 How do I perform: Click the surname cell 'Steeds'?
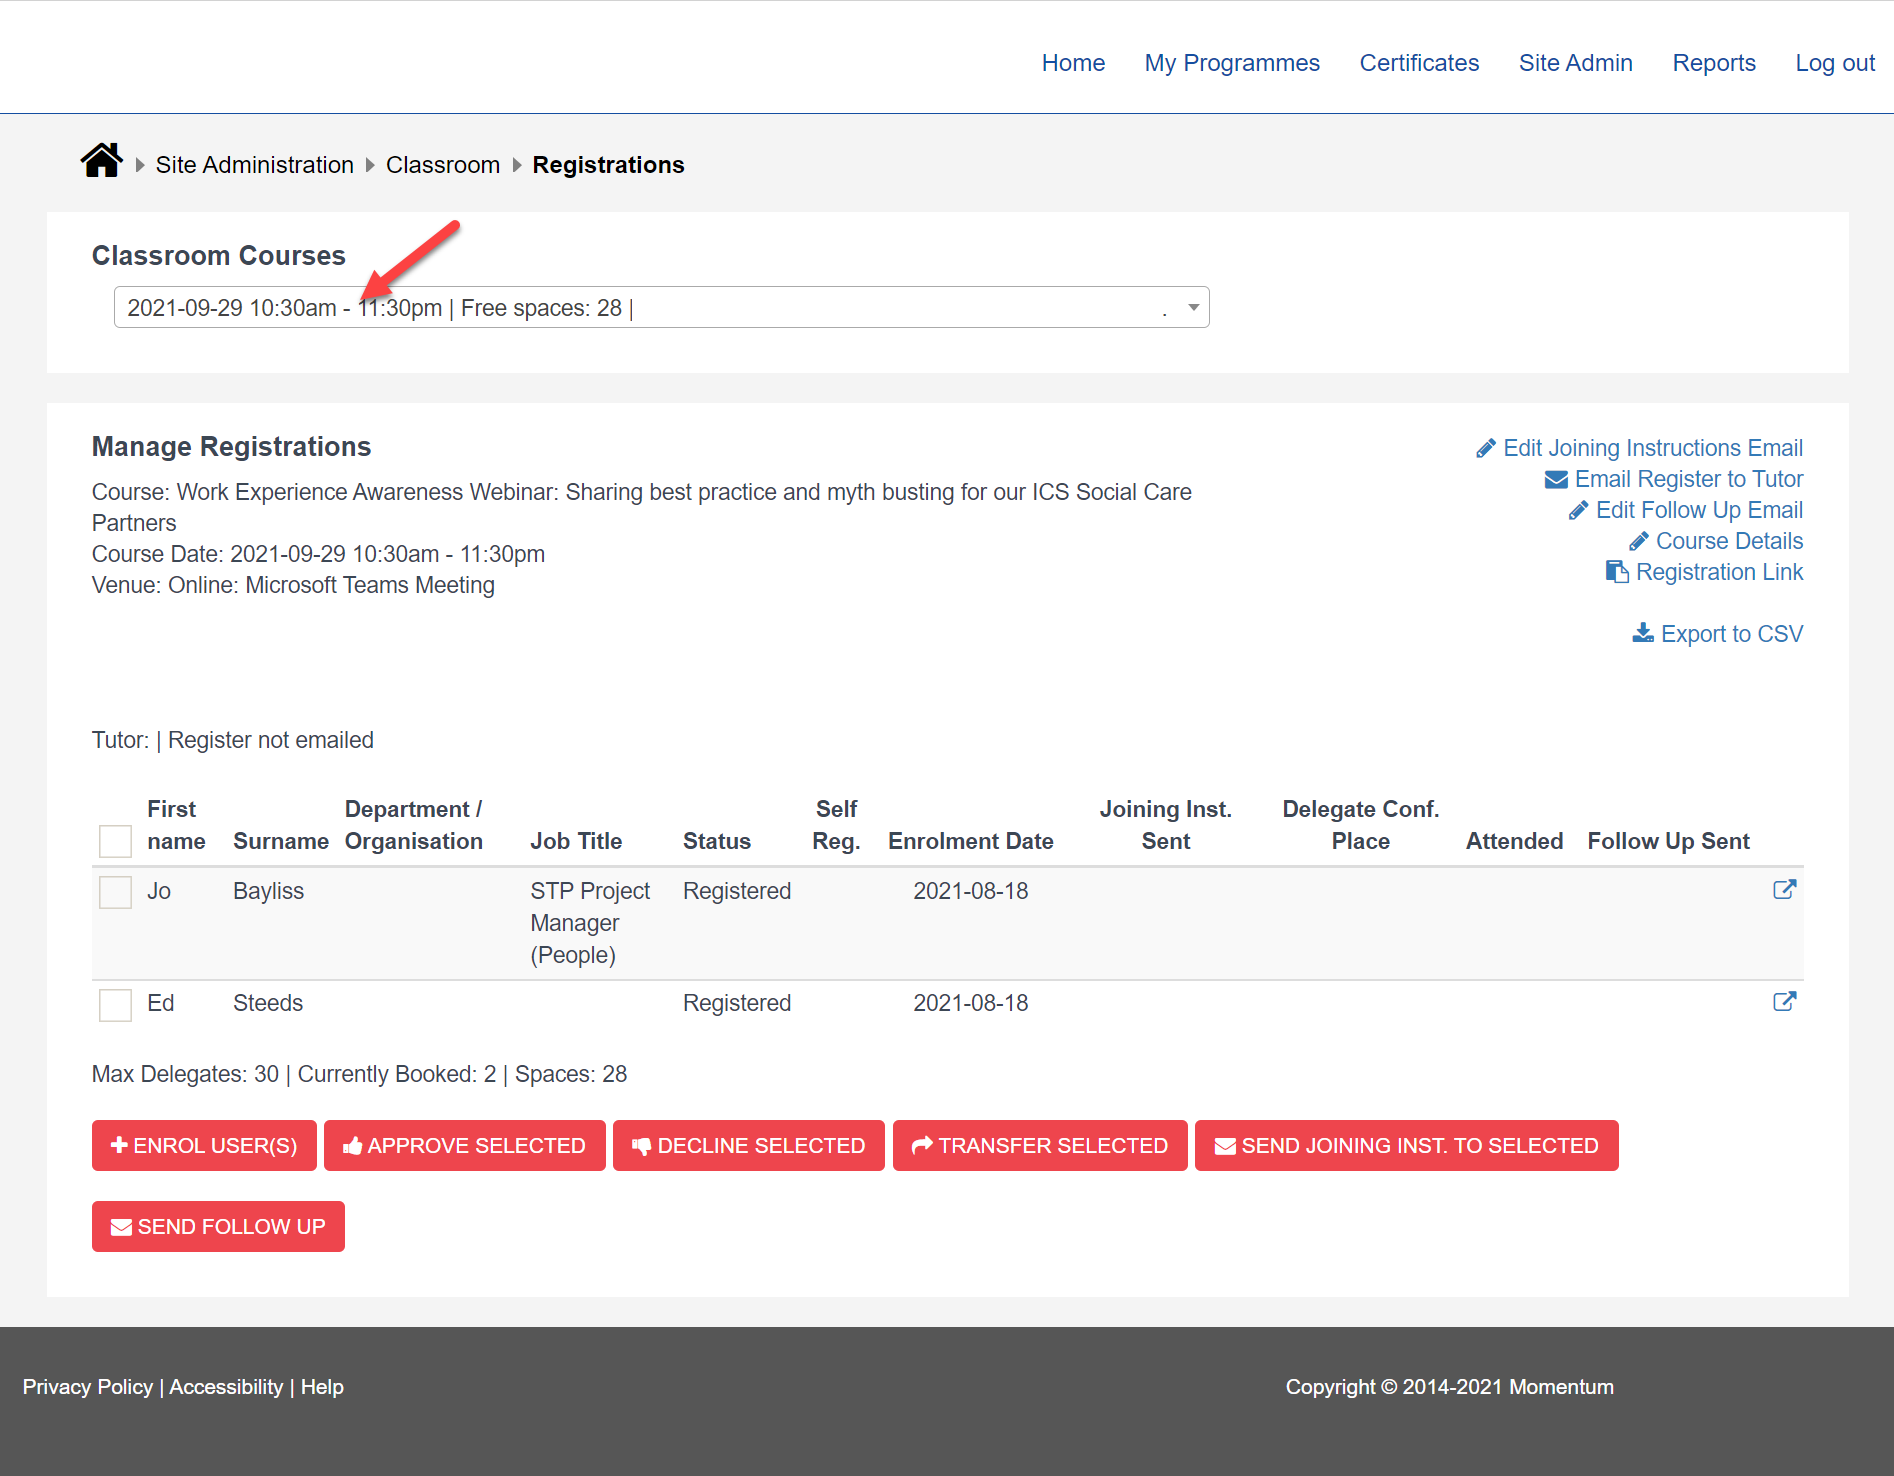[268, 1003]
